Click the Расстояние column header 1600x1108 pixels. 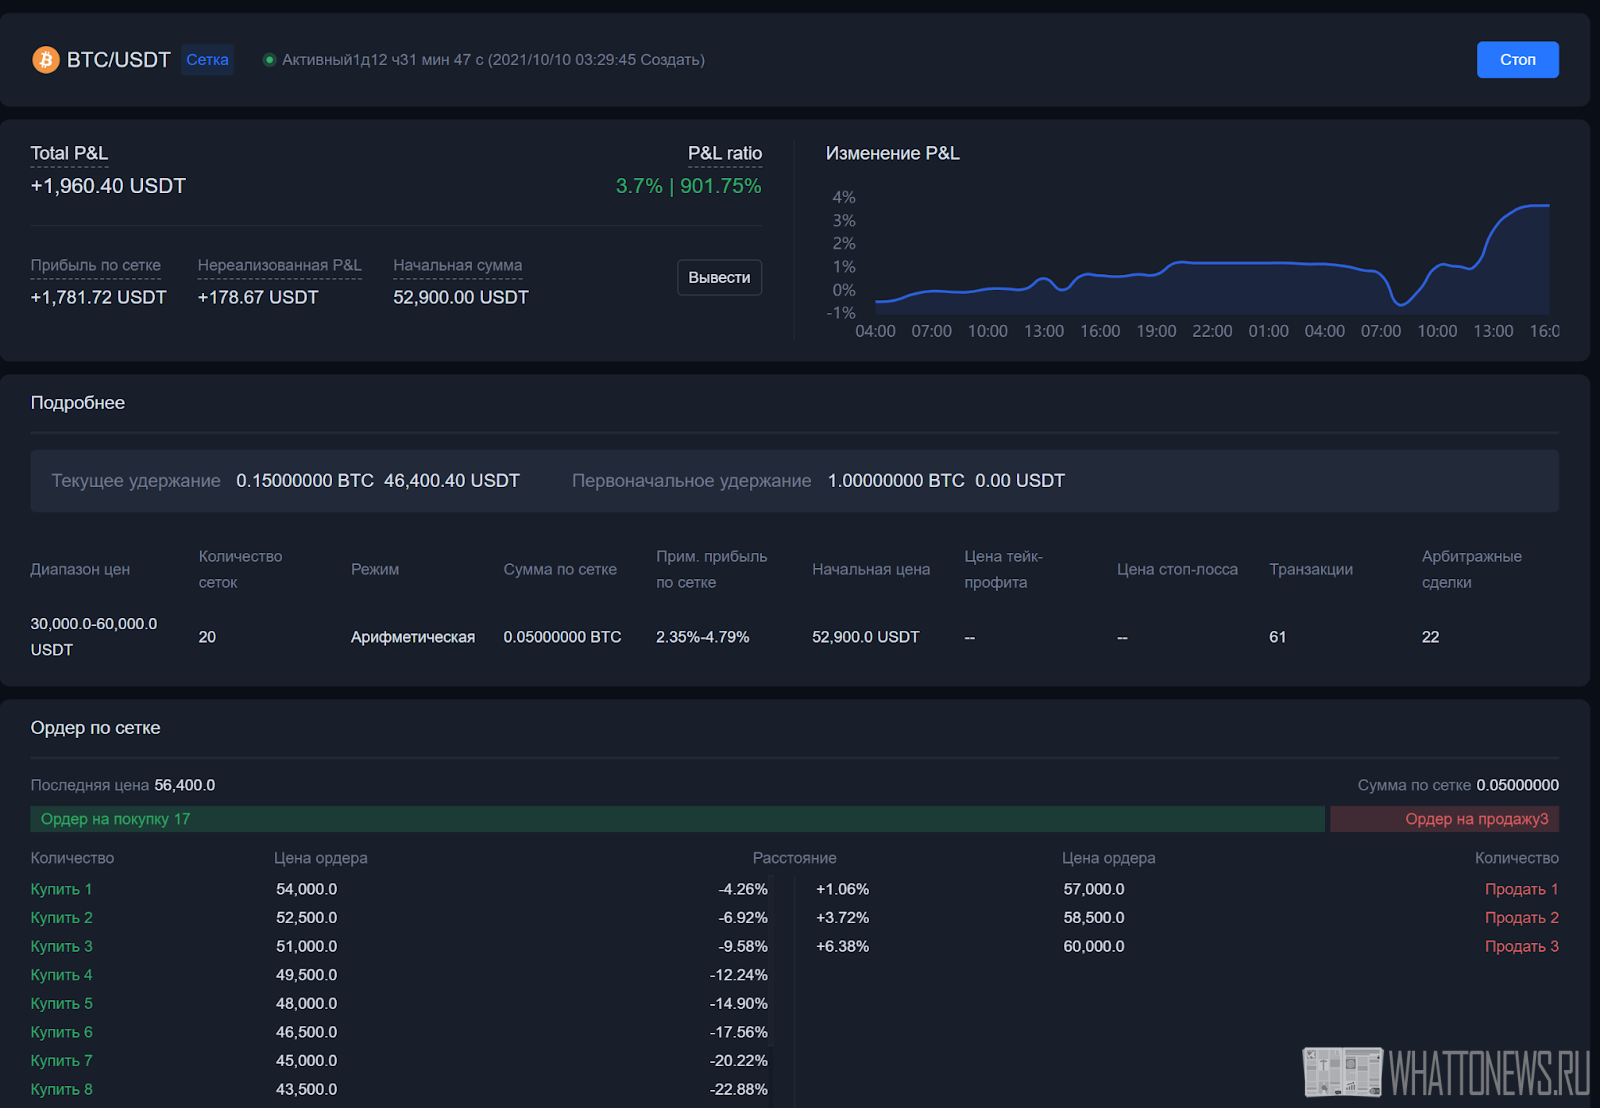coord(794,858)
